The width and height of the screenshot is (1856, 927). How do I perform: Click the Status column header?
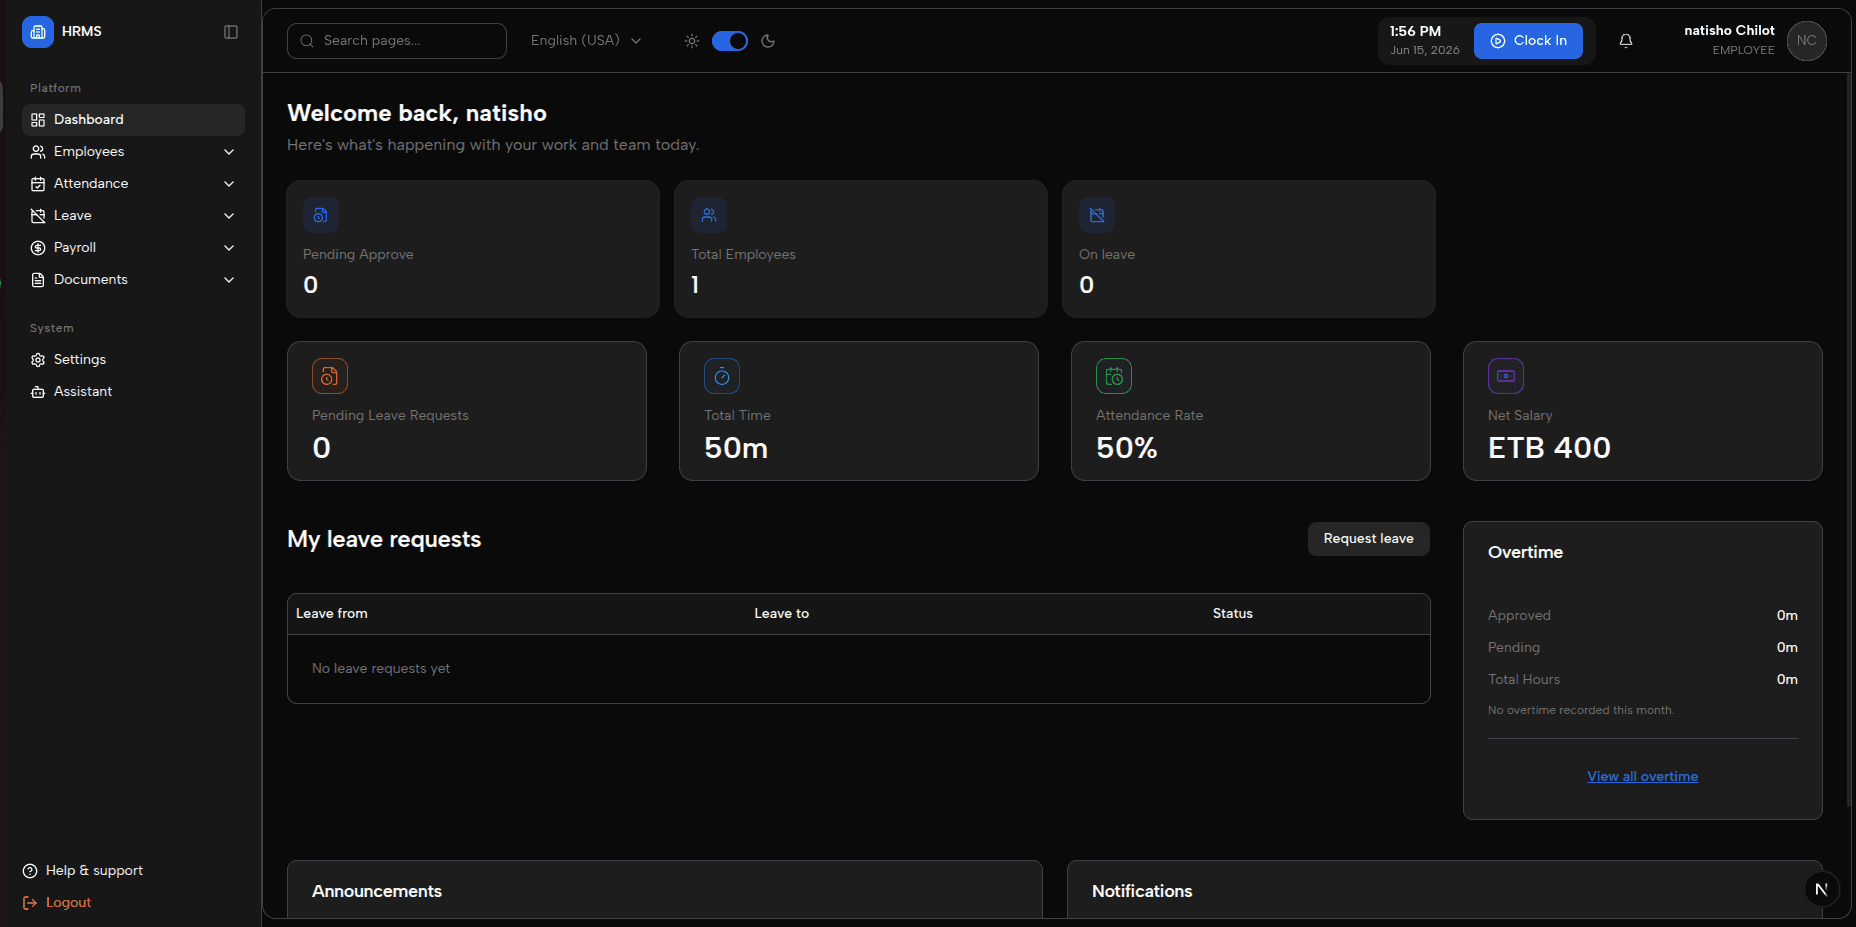1232,614
